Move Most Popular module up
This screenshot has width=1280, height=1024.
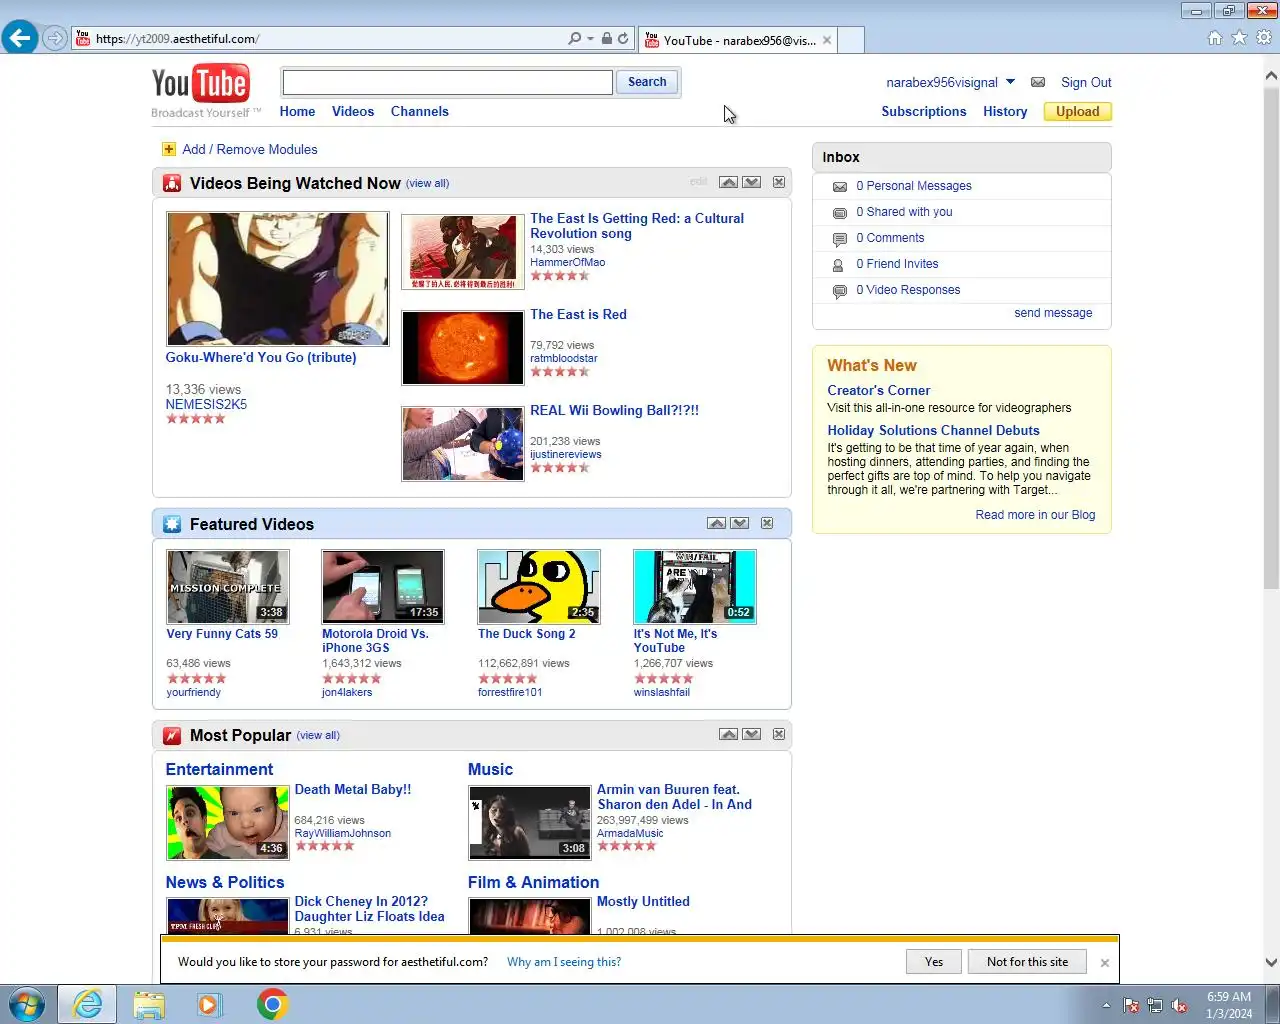pos(728,734)
